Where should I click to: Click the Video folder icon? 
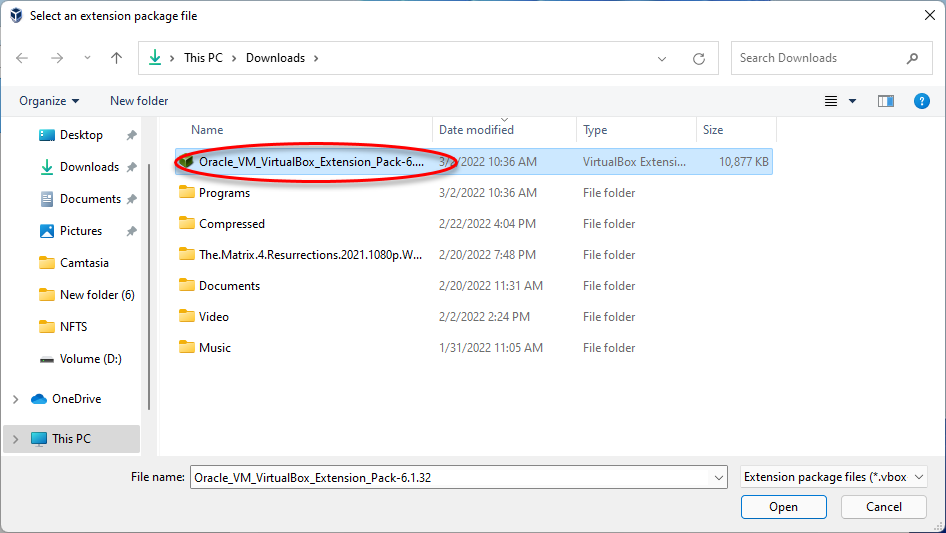coord(187,316)
